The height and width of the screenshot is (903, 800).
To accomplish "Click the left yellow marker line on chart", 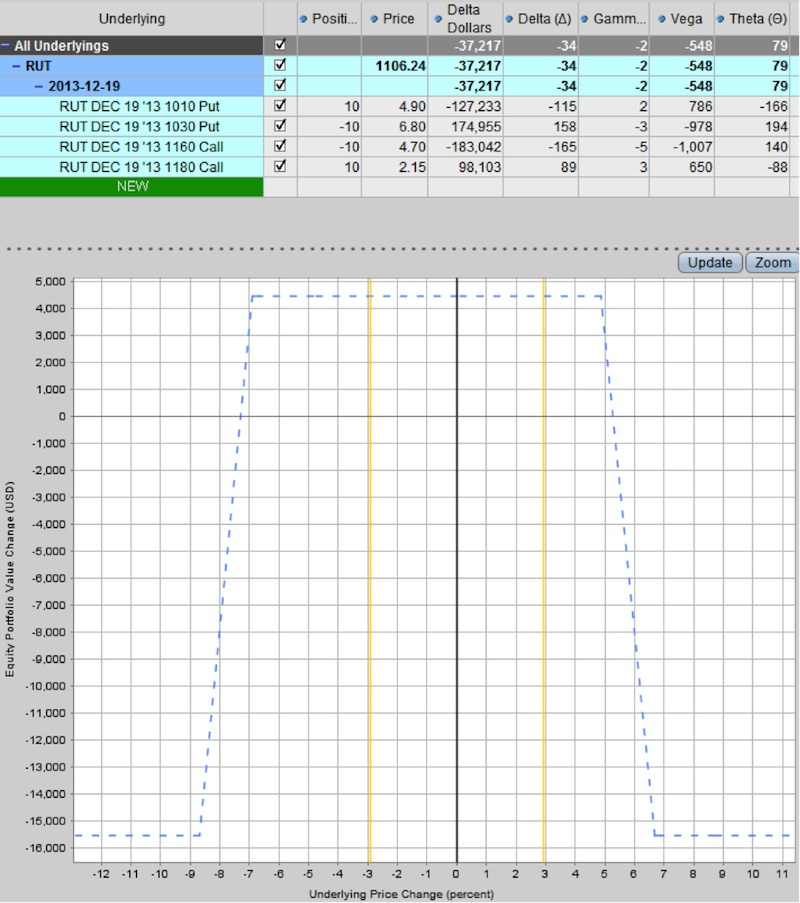I will pos(370,570).
